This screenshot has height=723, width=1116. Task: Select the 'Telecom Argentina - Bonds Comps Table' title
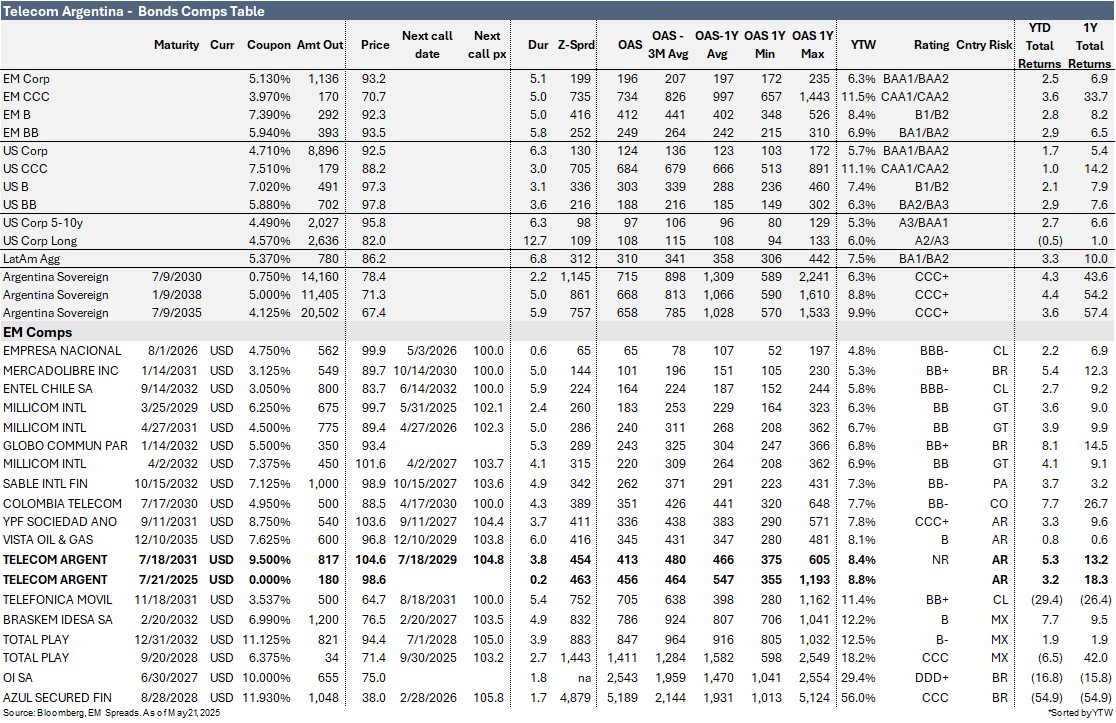(x=134, y=11)
